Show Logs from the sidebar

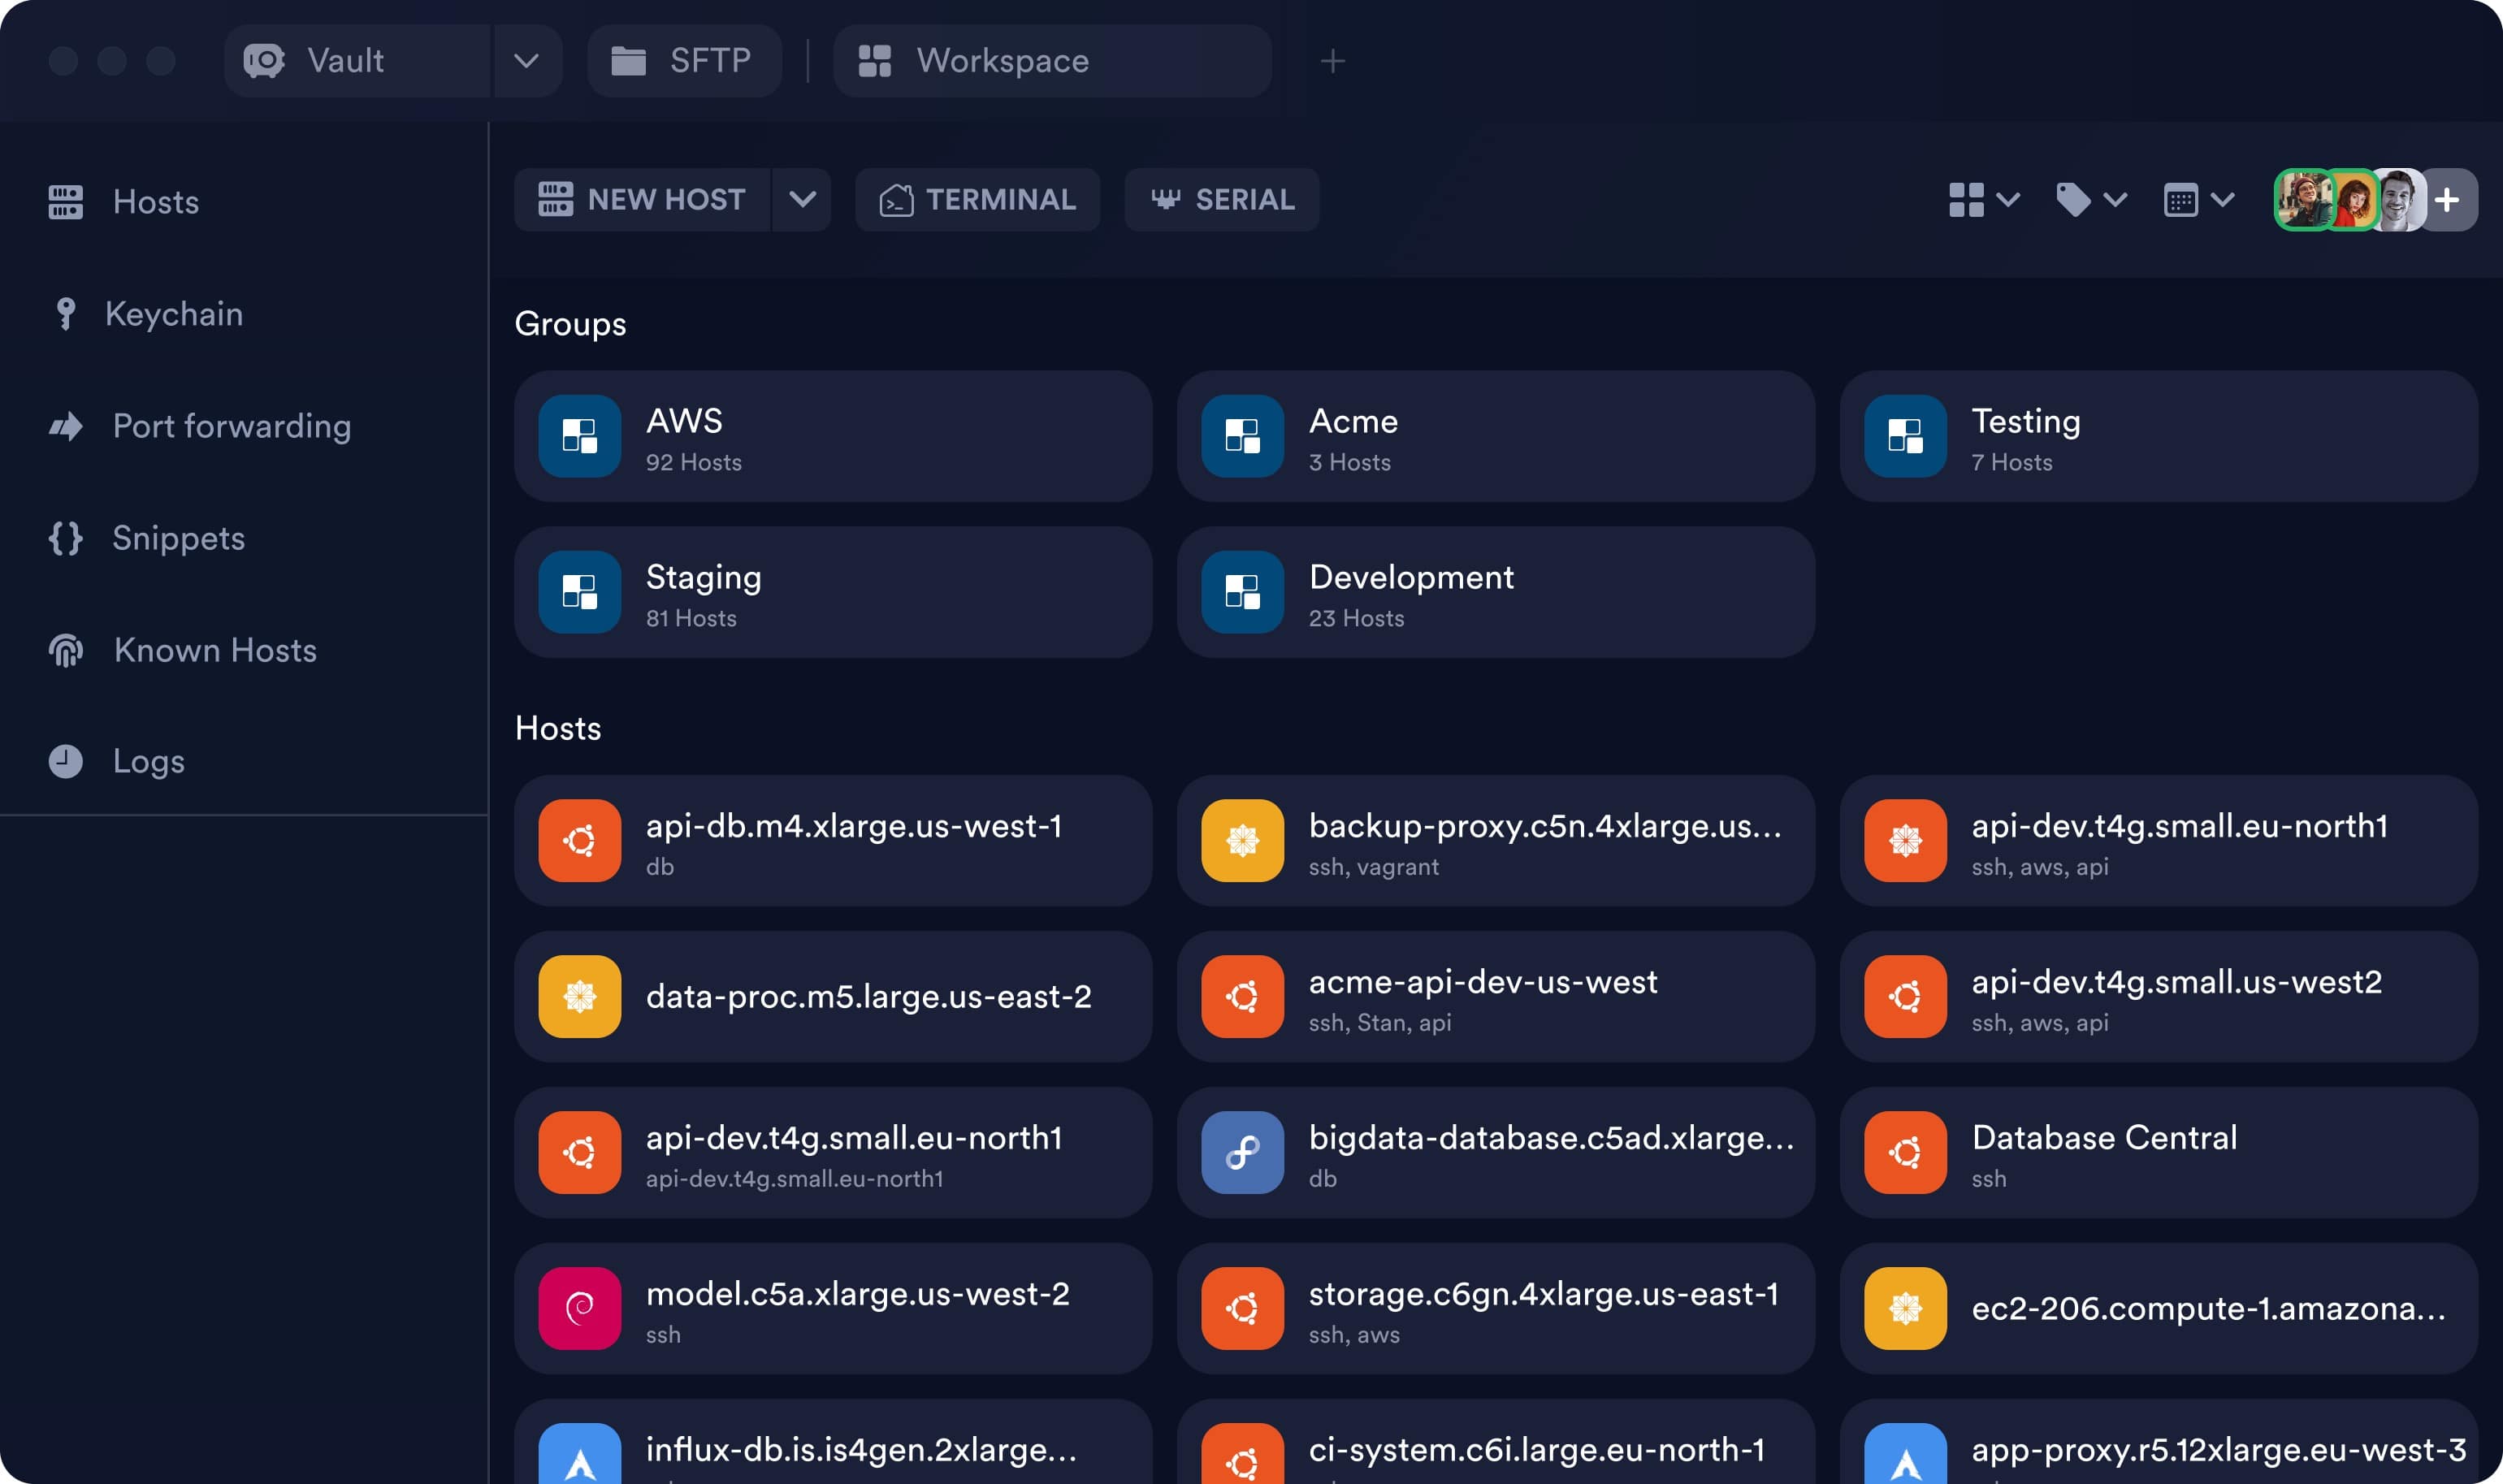click(147, 761)
